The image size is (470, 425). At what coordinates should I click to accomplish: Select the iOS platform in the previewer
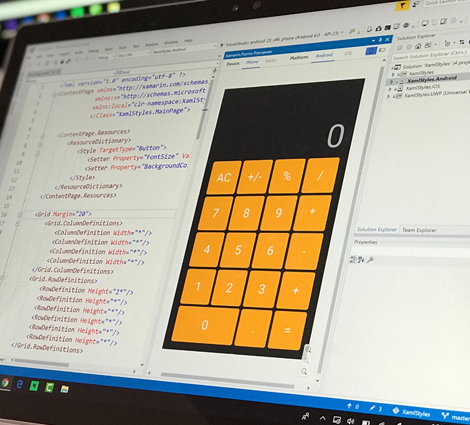[x=348, y=53]
